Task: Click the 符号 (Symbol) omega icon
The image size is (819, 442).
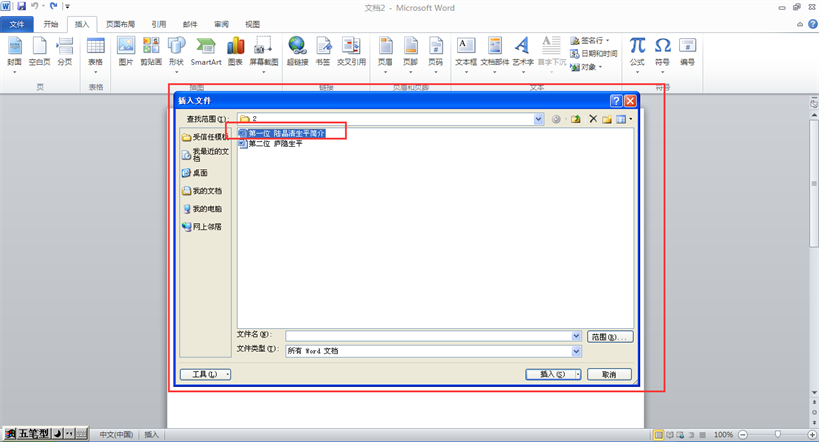Action: point(662,50)
